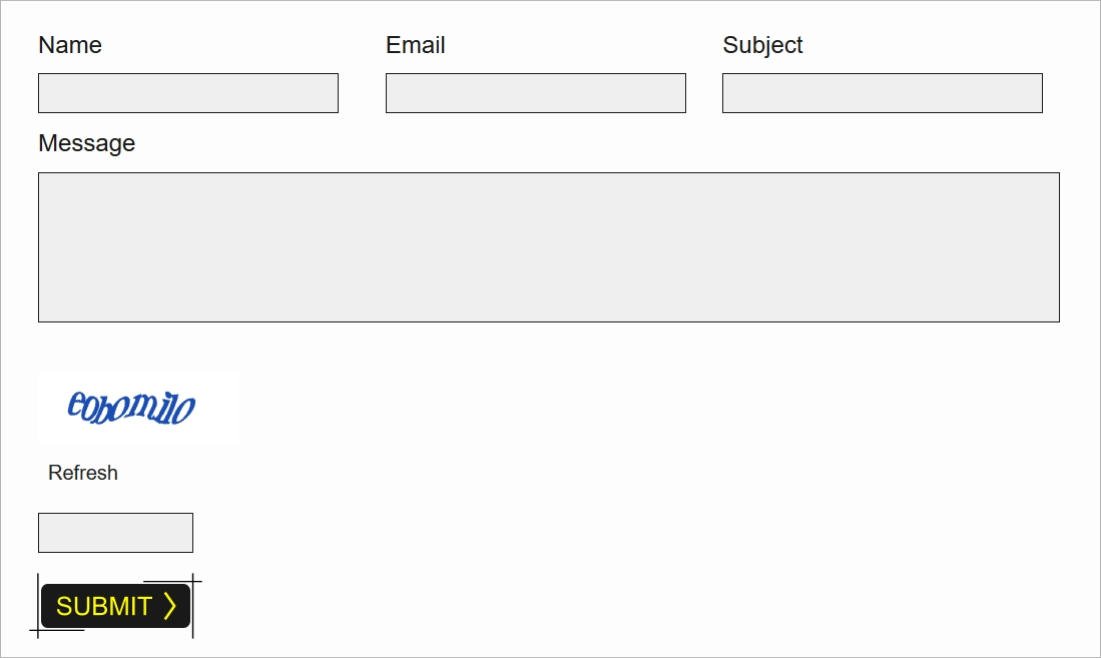Click the Message field label

click(x=87, y=143)
